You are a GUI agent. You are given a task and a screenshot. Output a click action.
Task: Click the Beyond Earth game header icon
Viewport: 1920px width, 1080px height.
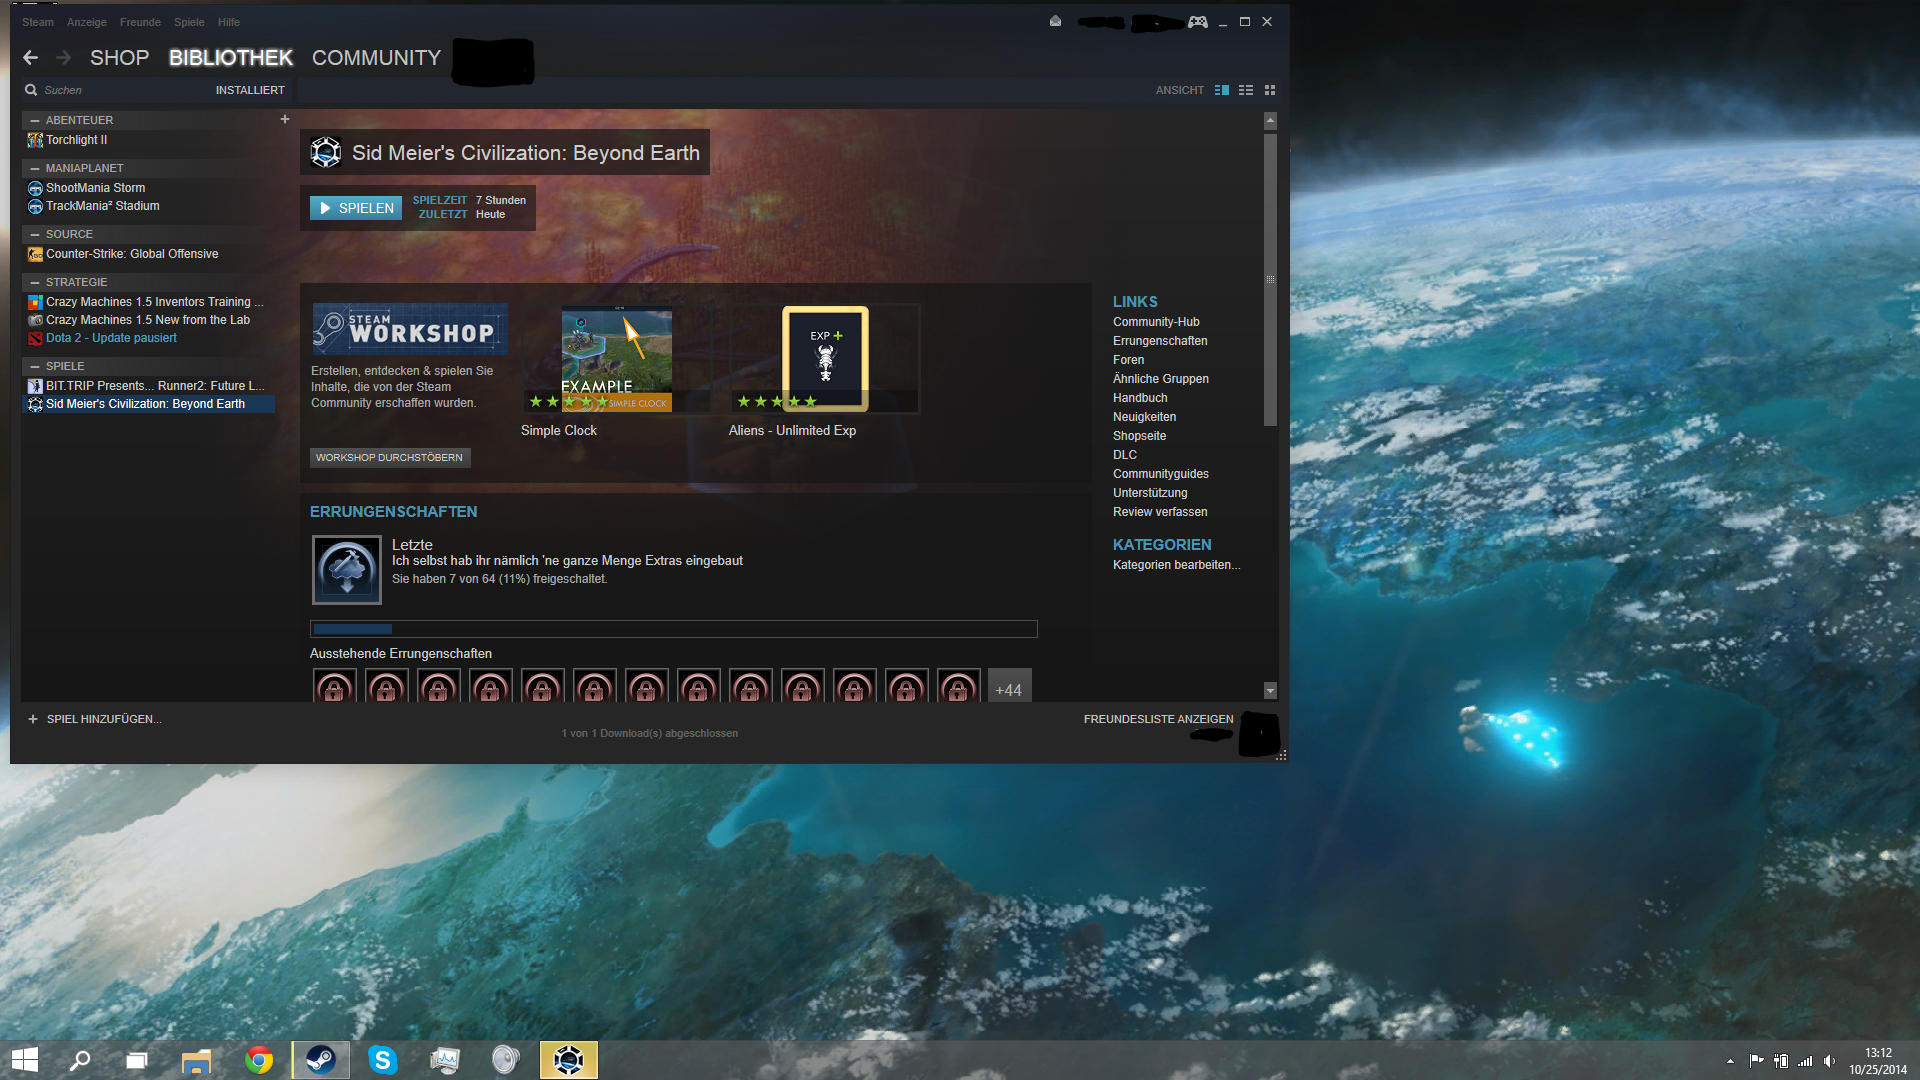point(326,152)
